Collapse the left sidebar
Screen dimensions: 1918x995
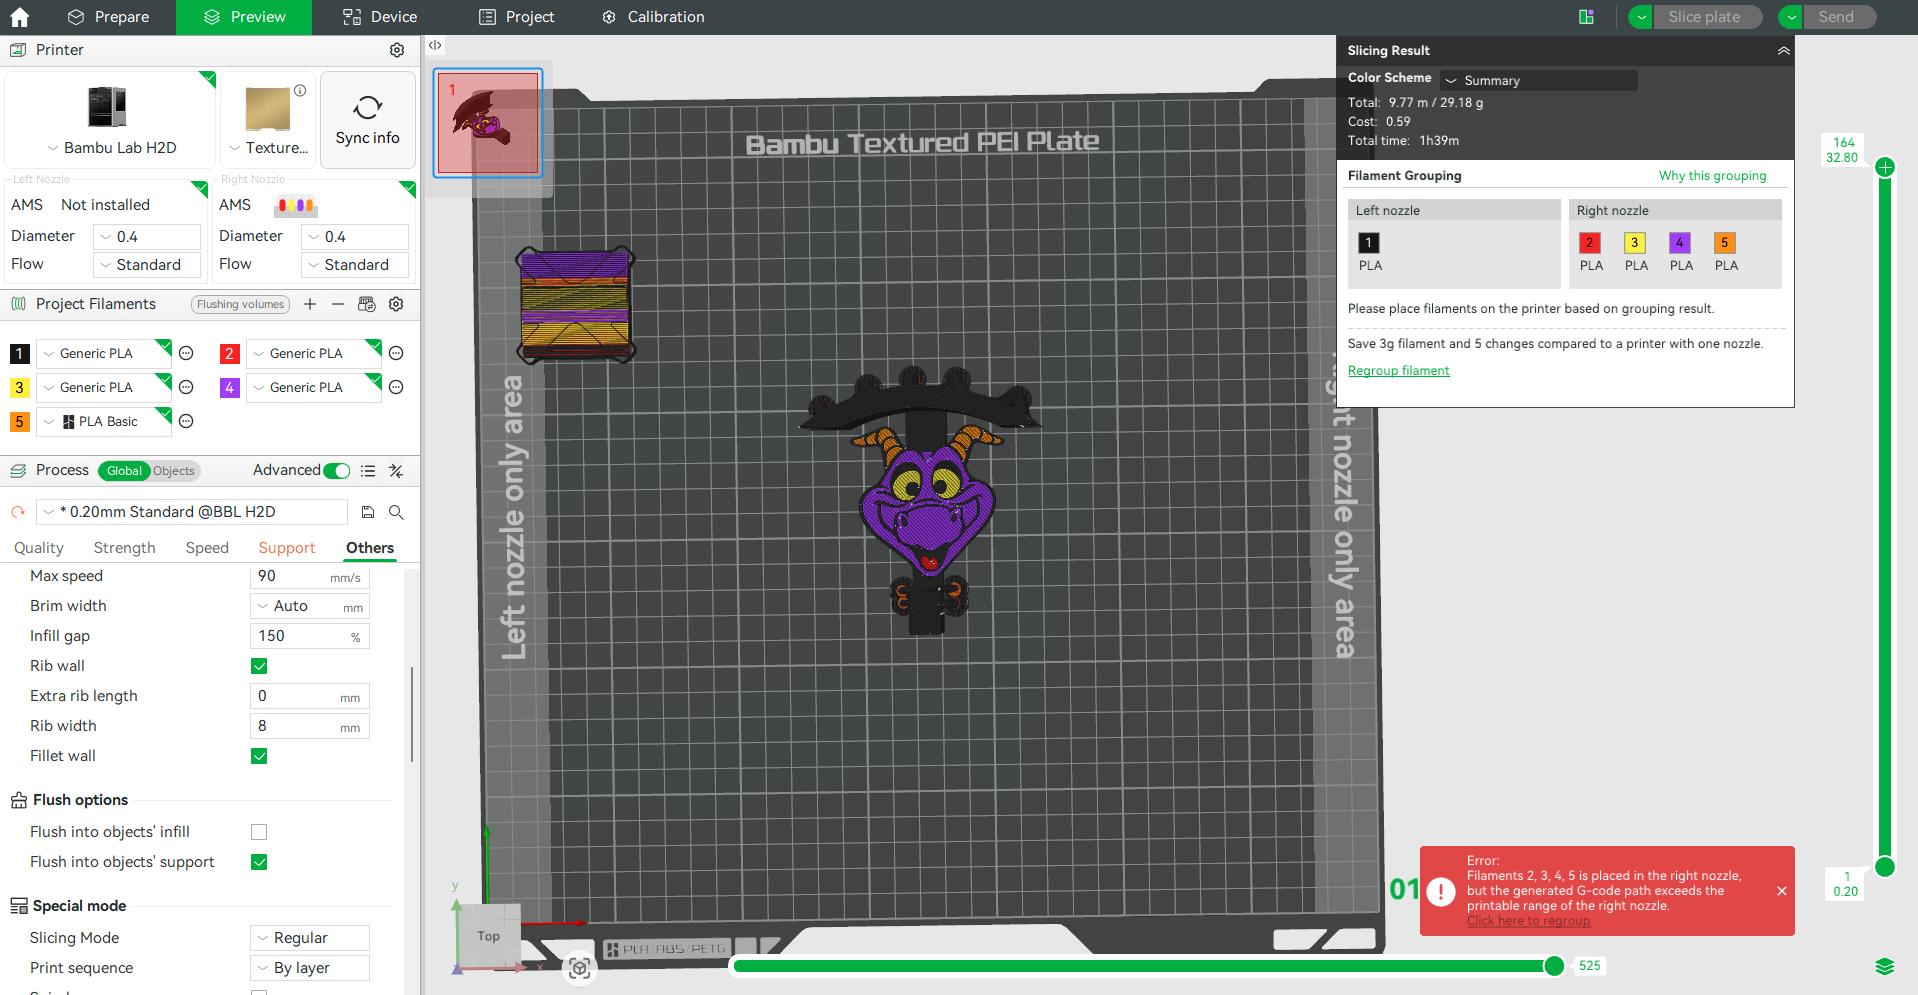tap(435, 45)
